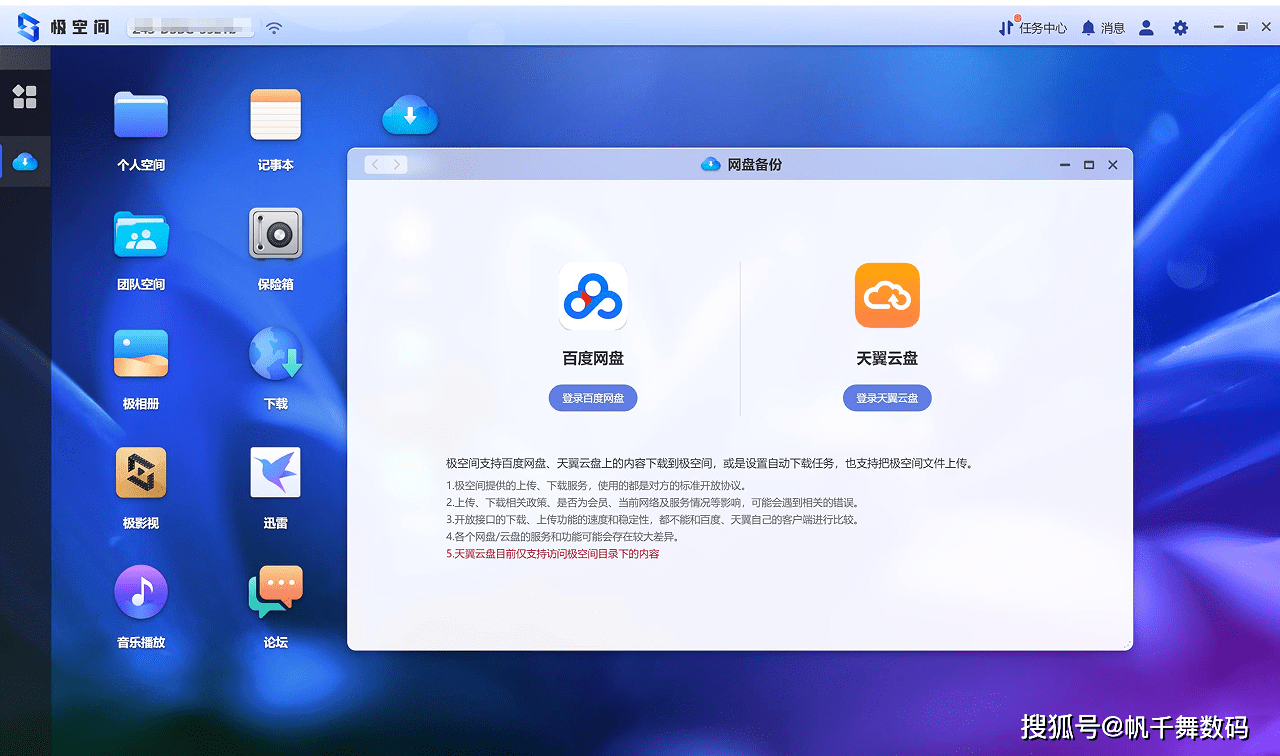Click note 4.各个网盘/云盘的服务
This screenshot has height=756, width=1280.
563,536
